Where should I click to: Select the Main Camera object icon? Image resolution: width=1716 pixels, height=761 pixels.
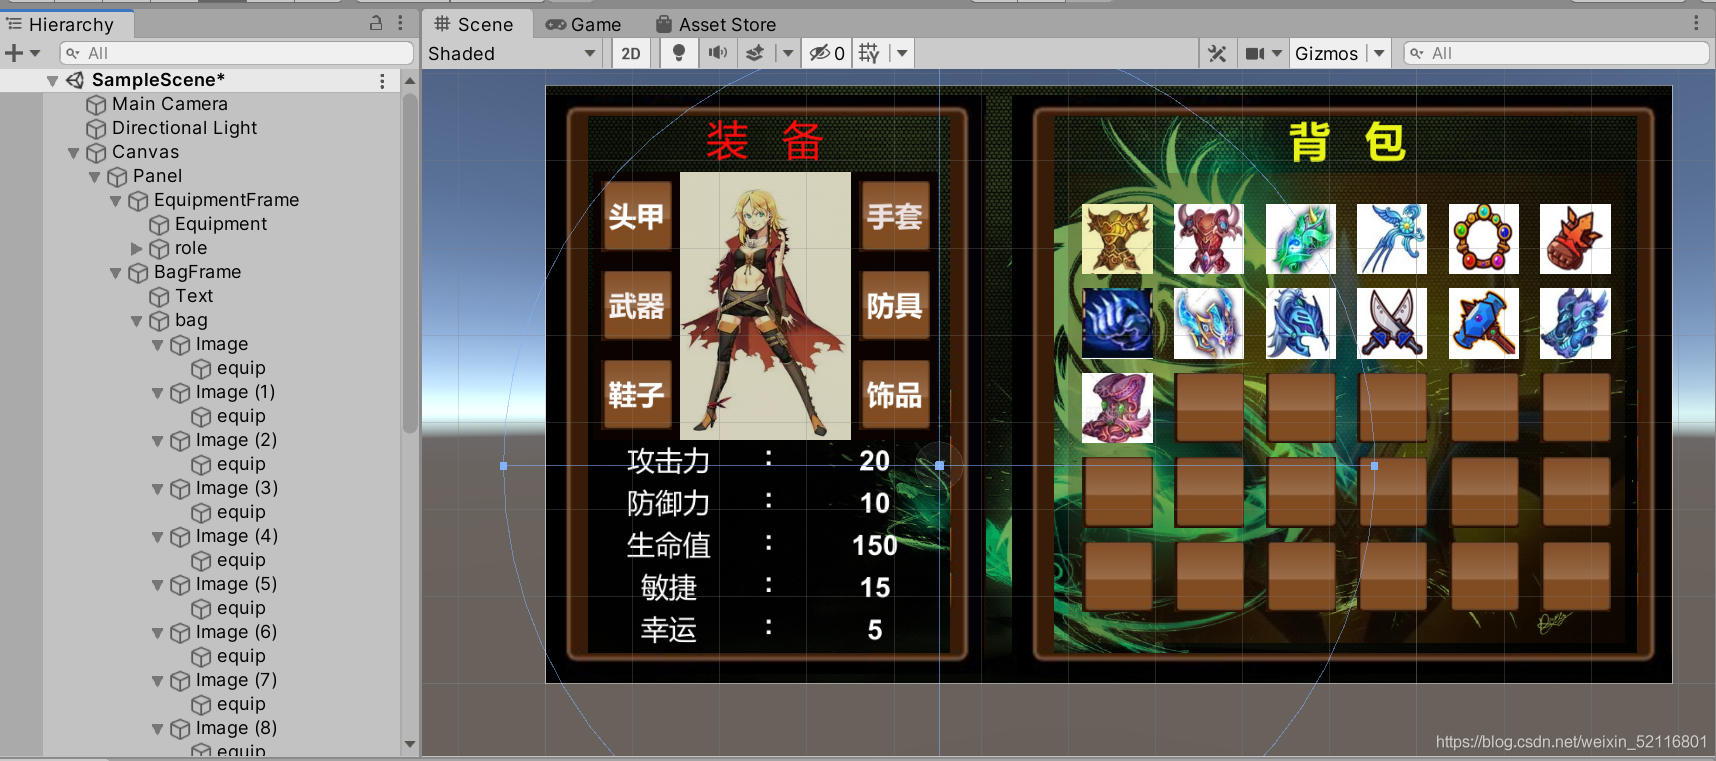96,104
